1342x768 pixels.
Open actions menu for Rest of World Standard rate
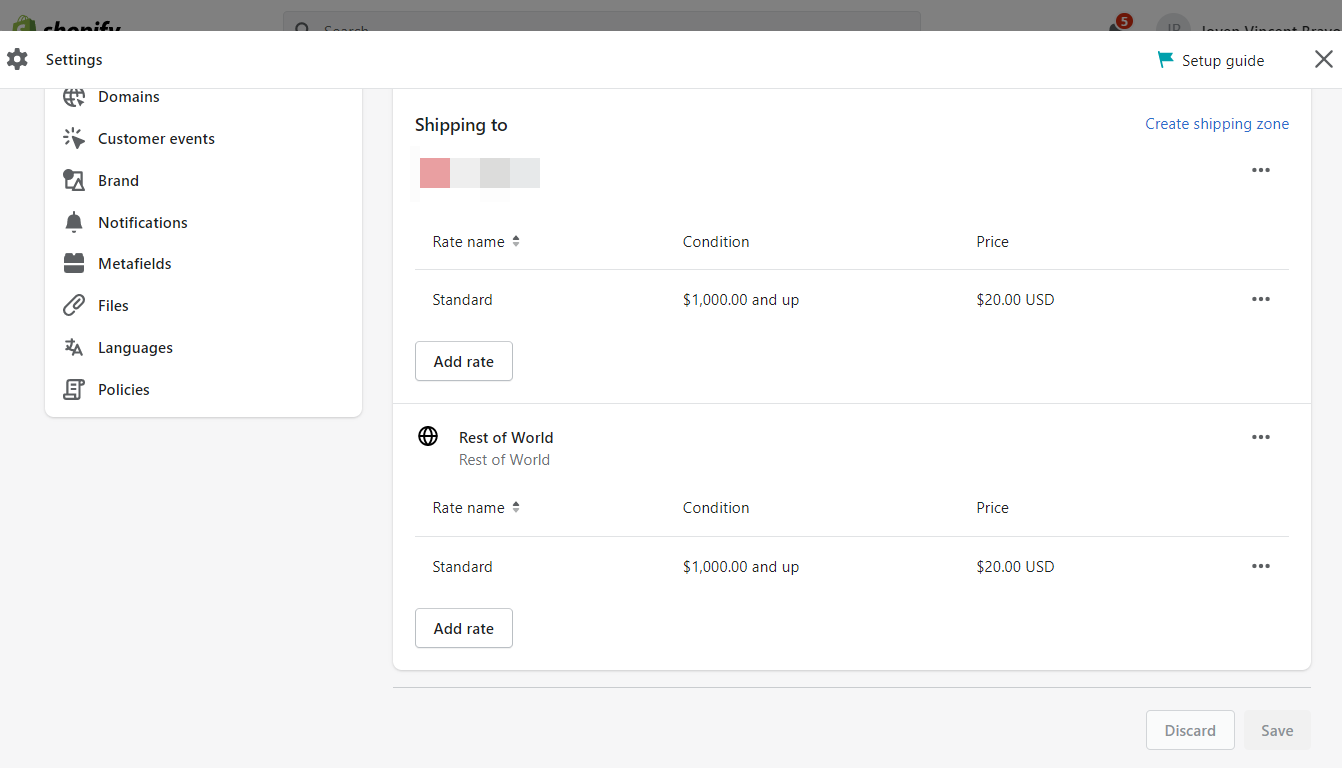1260,566
